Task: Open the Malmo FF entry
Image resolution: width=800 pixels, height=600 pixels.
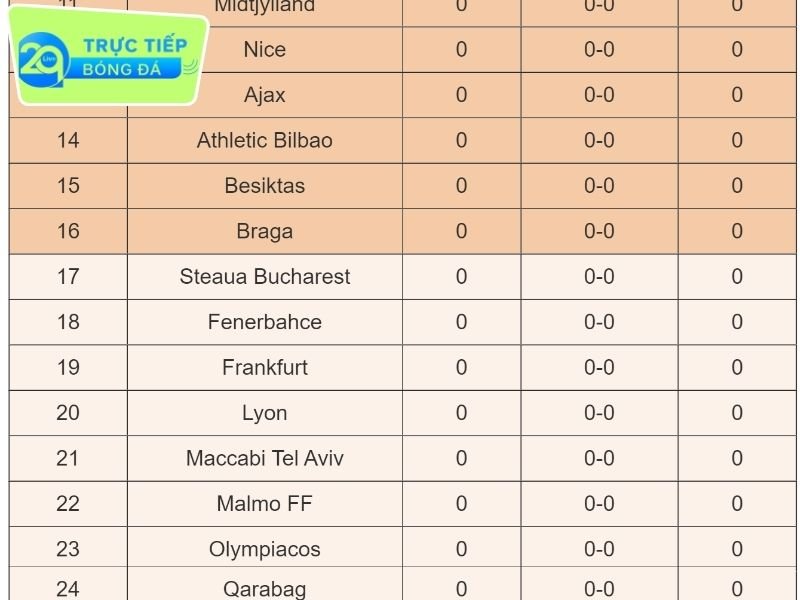Action: tap(265, 504)
